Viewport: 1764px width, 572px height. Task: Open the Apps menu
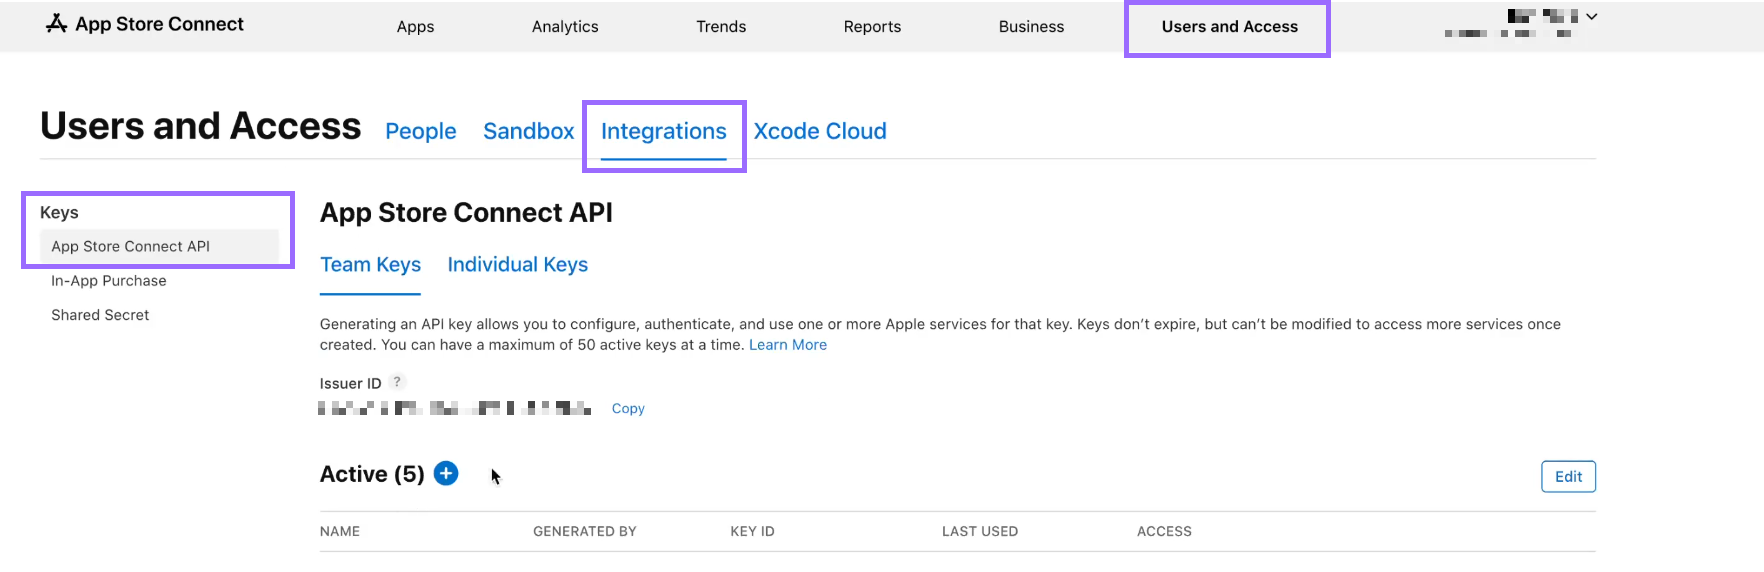[x=415, y=27]
